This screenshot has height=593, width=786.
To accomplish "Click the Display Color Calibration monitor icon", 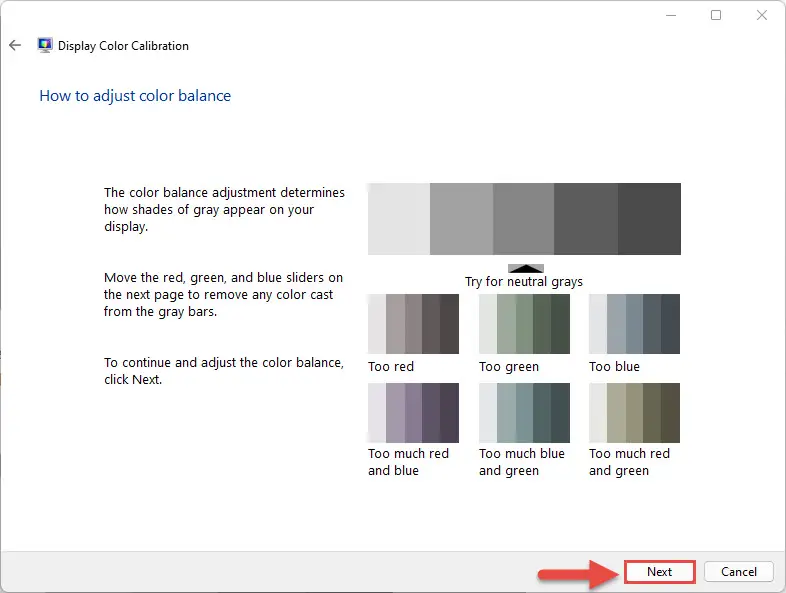I will coord(45,46).
